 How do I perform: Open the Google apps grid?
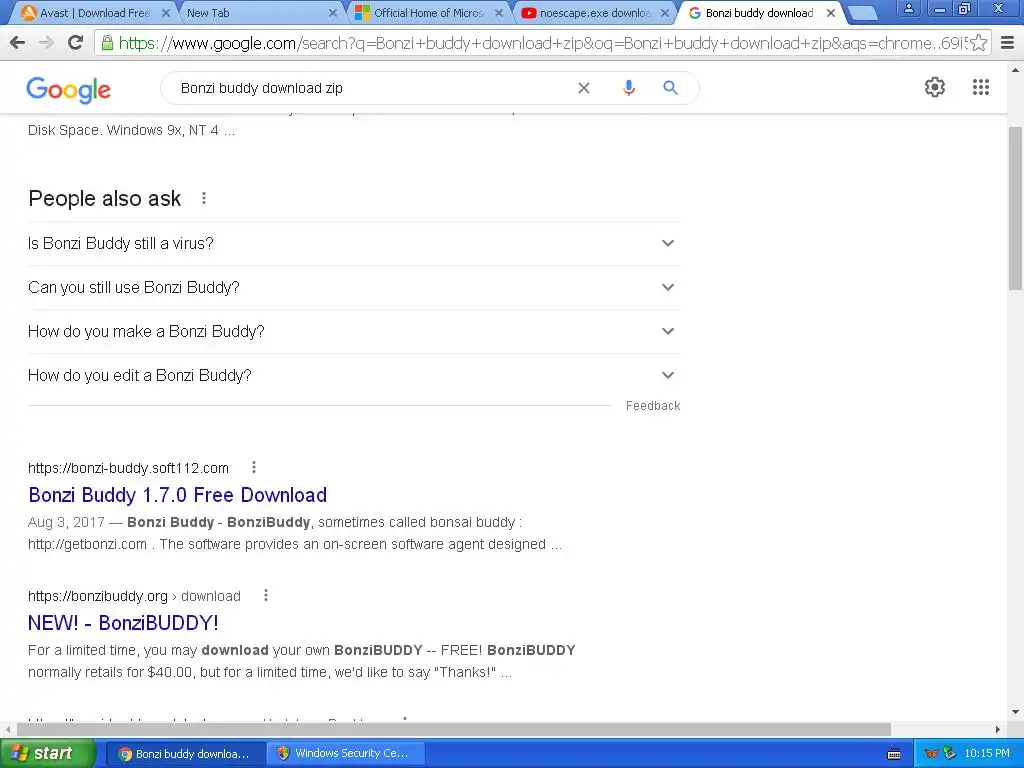pyautogui.click(x=981, y=87)
